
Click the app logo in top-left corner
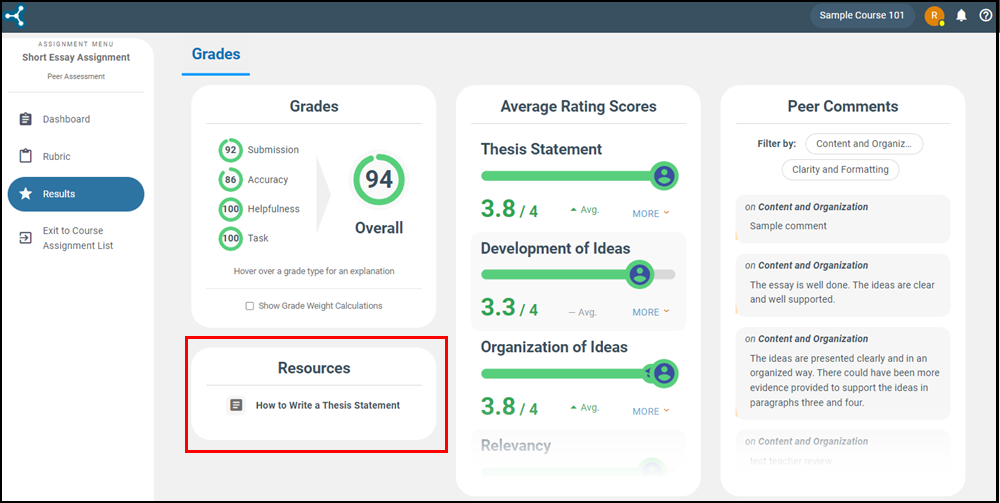(15, 15)
